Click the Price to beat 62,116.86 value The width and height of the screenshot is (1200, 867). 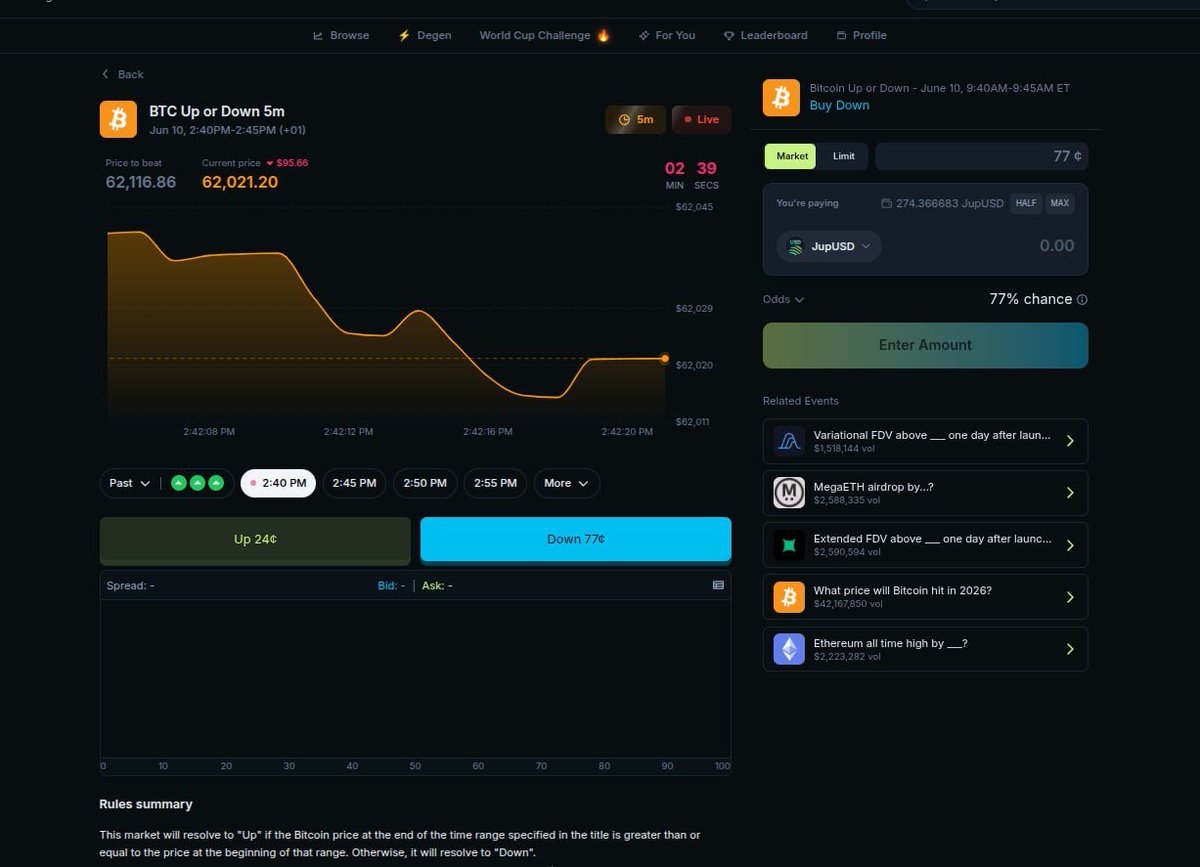141,182
